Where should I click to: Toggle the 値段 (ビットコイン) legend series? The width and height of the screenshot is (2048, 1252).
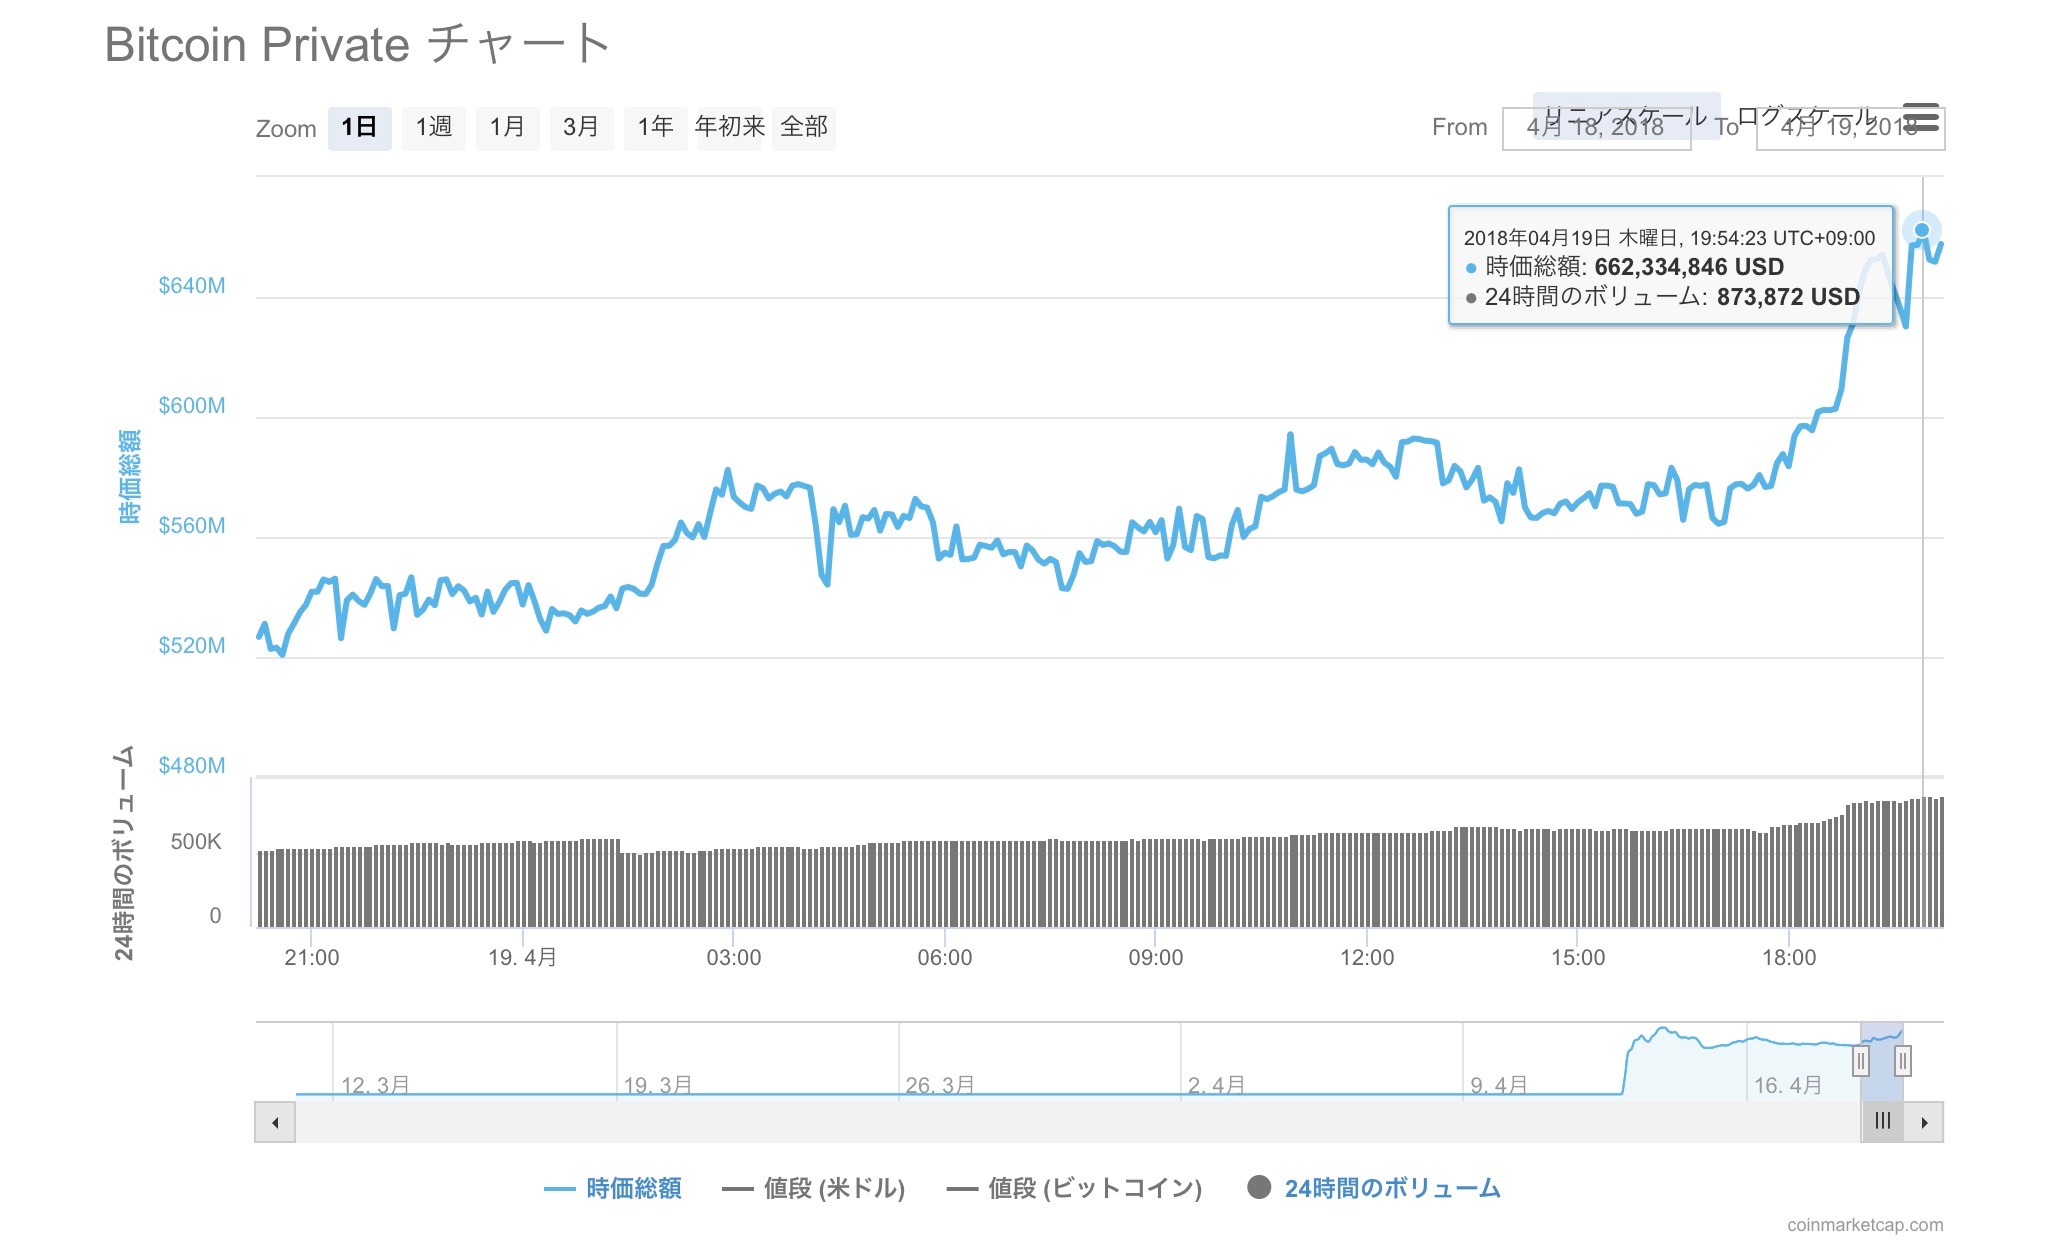pyautogui.click(x=1074, y=1188)
